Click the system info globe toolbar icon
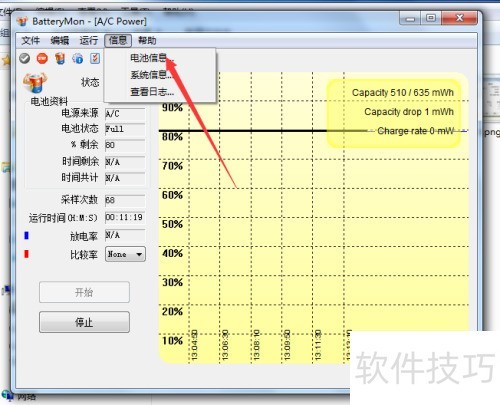Image resolution: width=500 pixels, height=405 pixels. 78,58
